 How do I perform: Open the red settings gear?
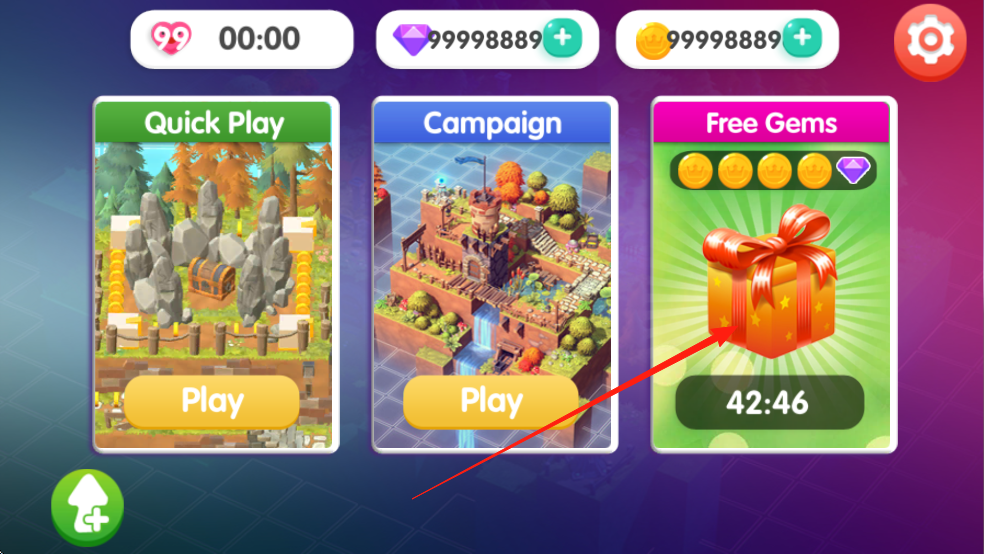tap(930, 41)
